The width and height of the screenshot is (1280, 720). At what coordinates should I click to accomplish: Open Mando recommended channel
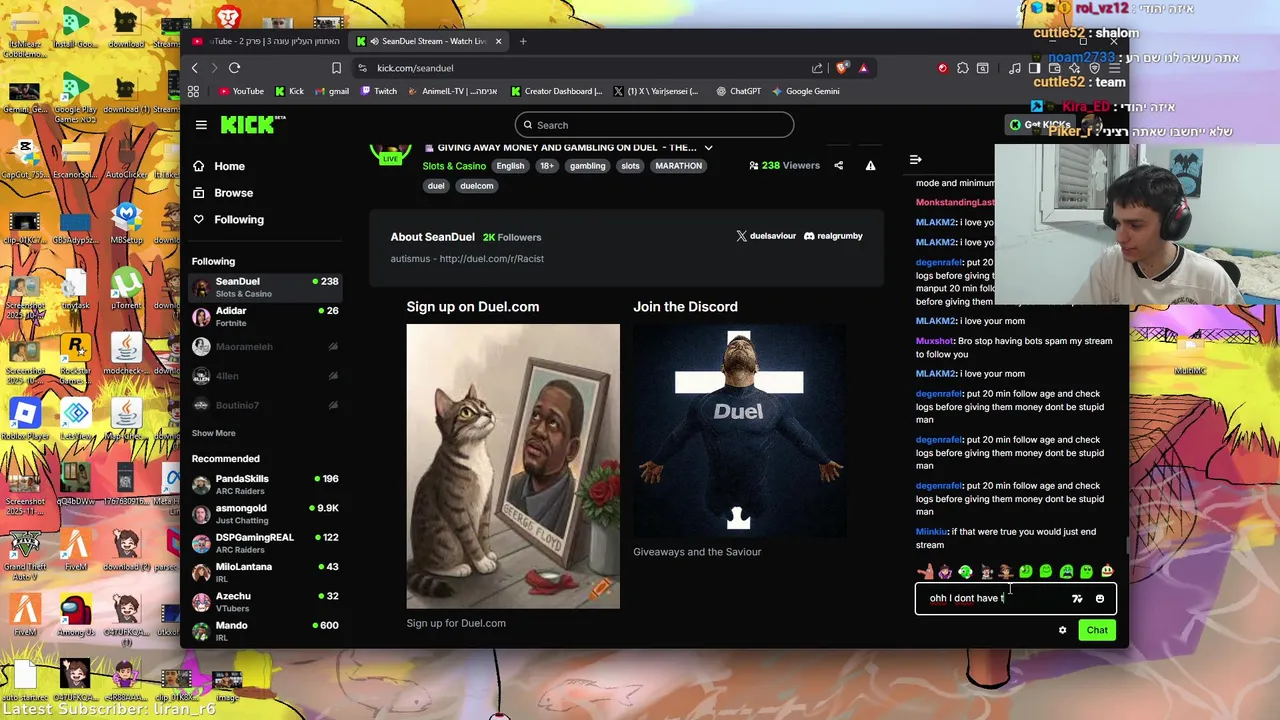265,631
